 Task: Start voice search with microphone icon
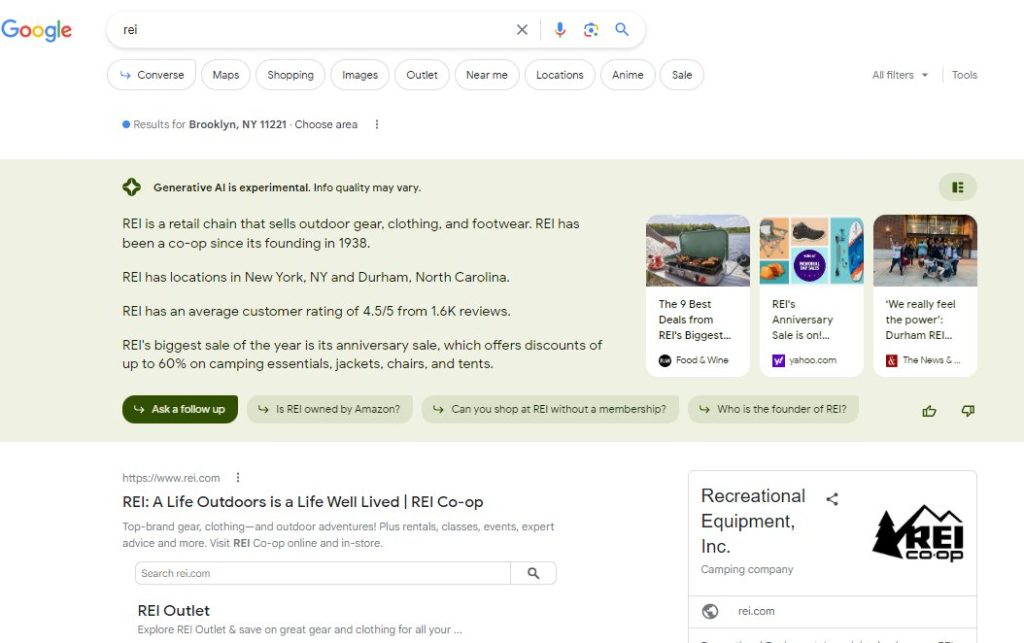tap(560, 30)
